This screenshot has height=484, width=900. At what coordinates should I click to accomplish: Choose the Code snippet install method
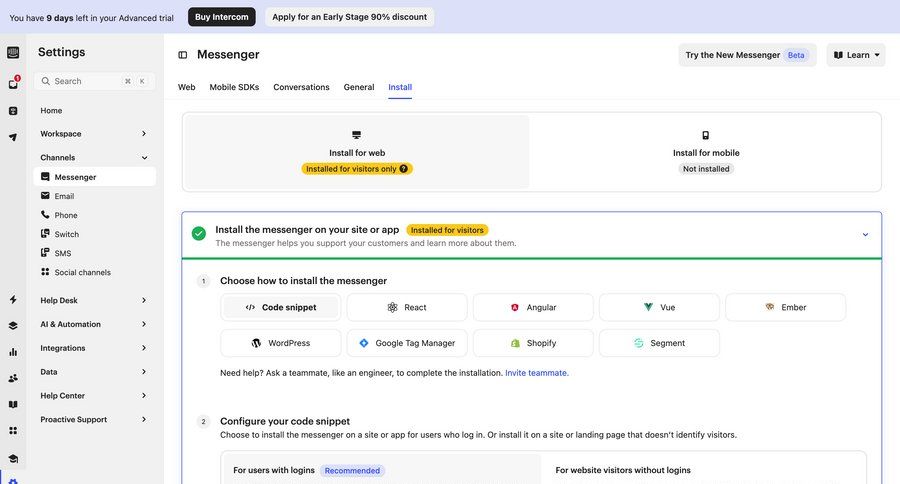pyautogui.click(x=281, y=307)
